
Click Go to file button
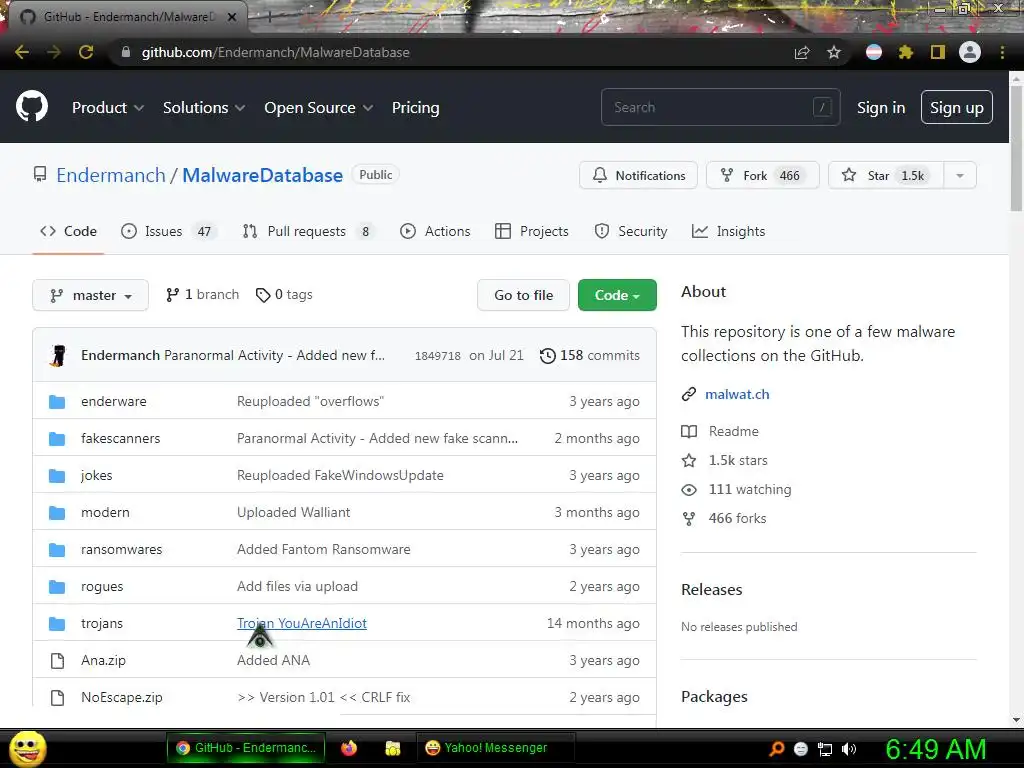523,295
